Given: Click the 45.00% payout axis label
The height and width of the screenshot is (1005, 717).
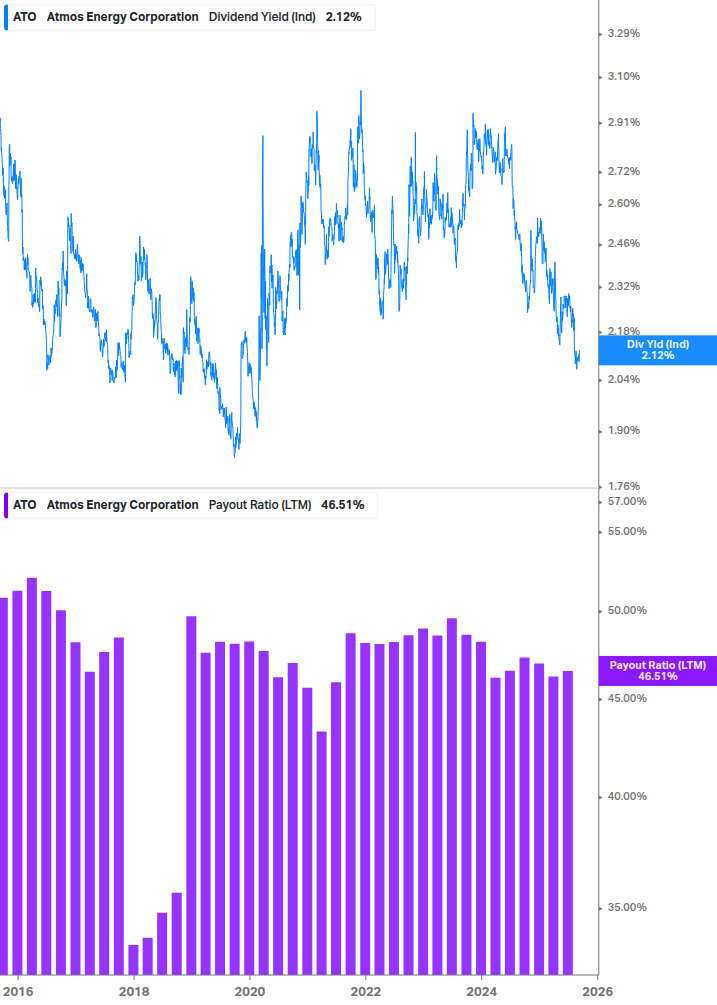Looking at the screenshot, I should pos(627,699).
